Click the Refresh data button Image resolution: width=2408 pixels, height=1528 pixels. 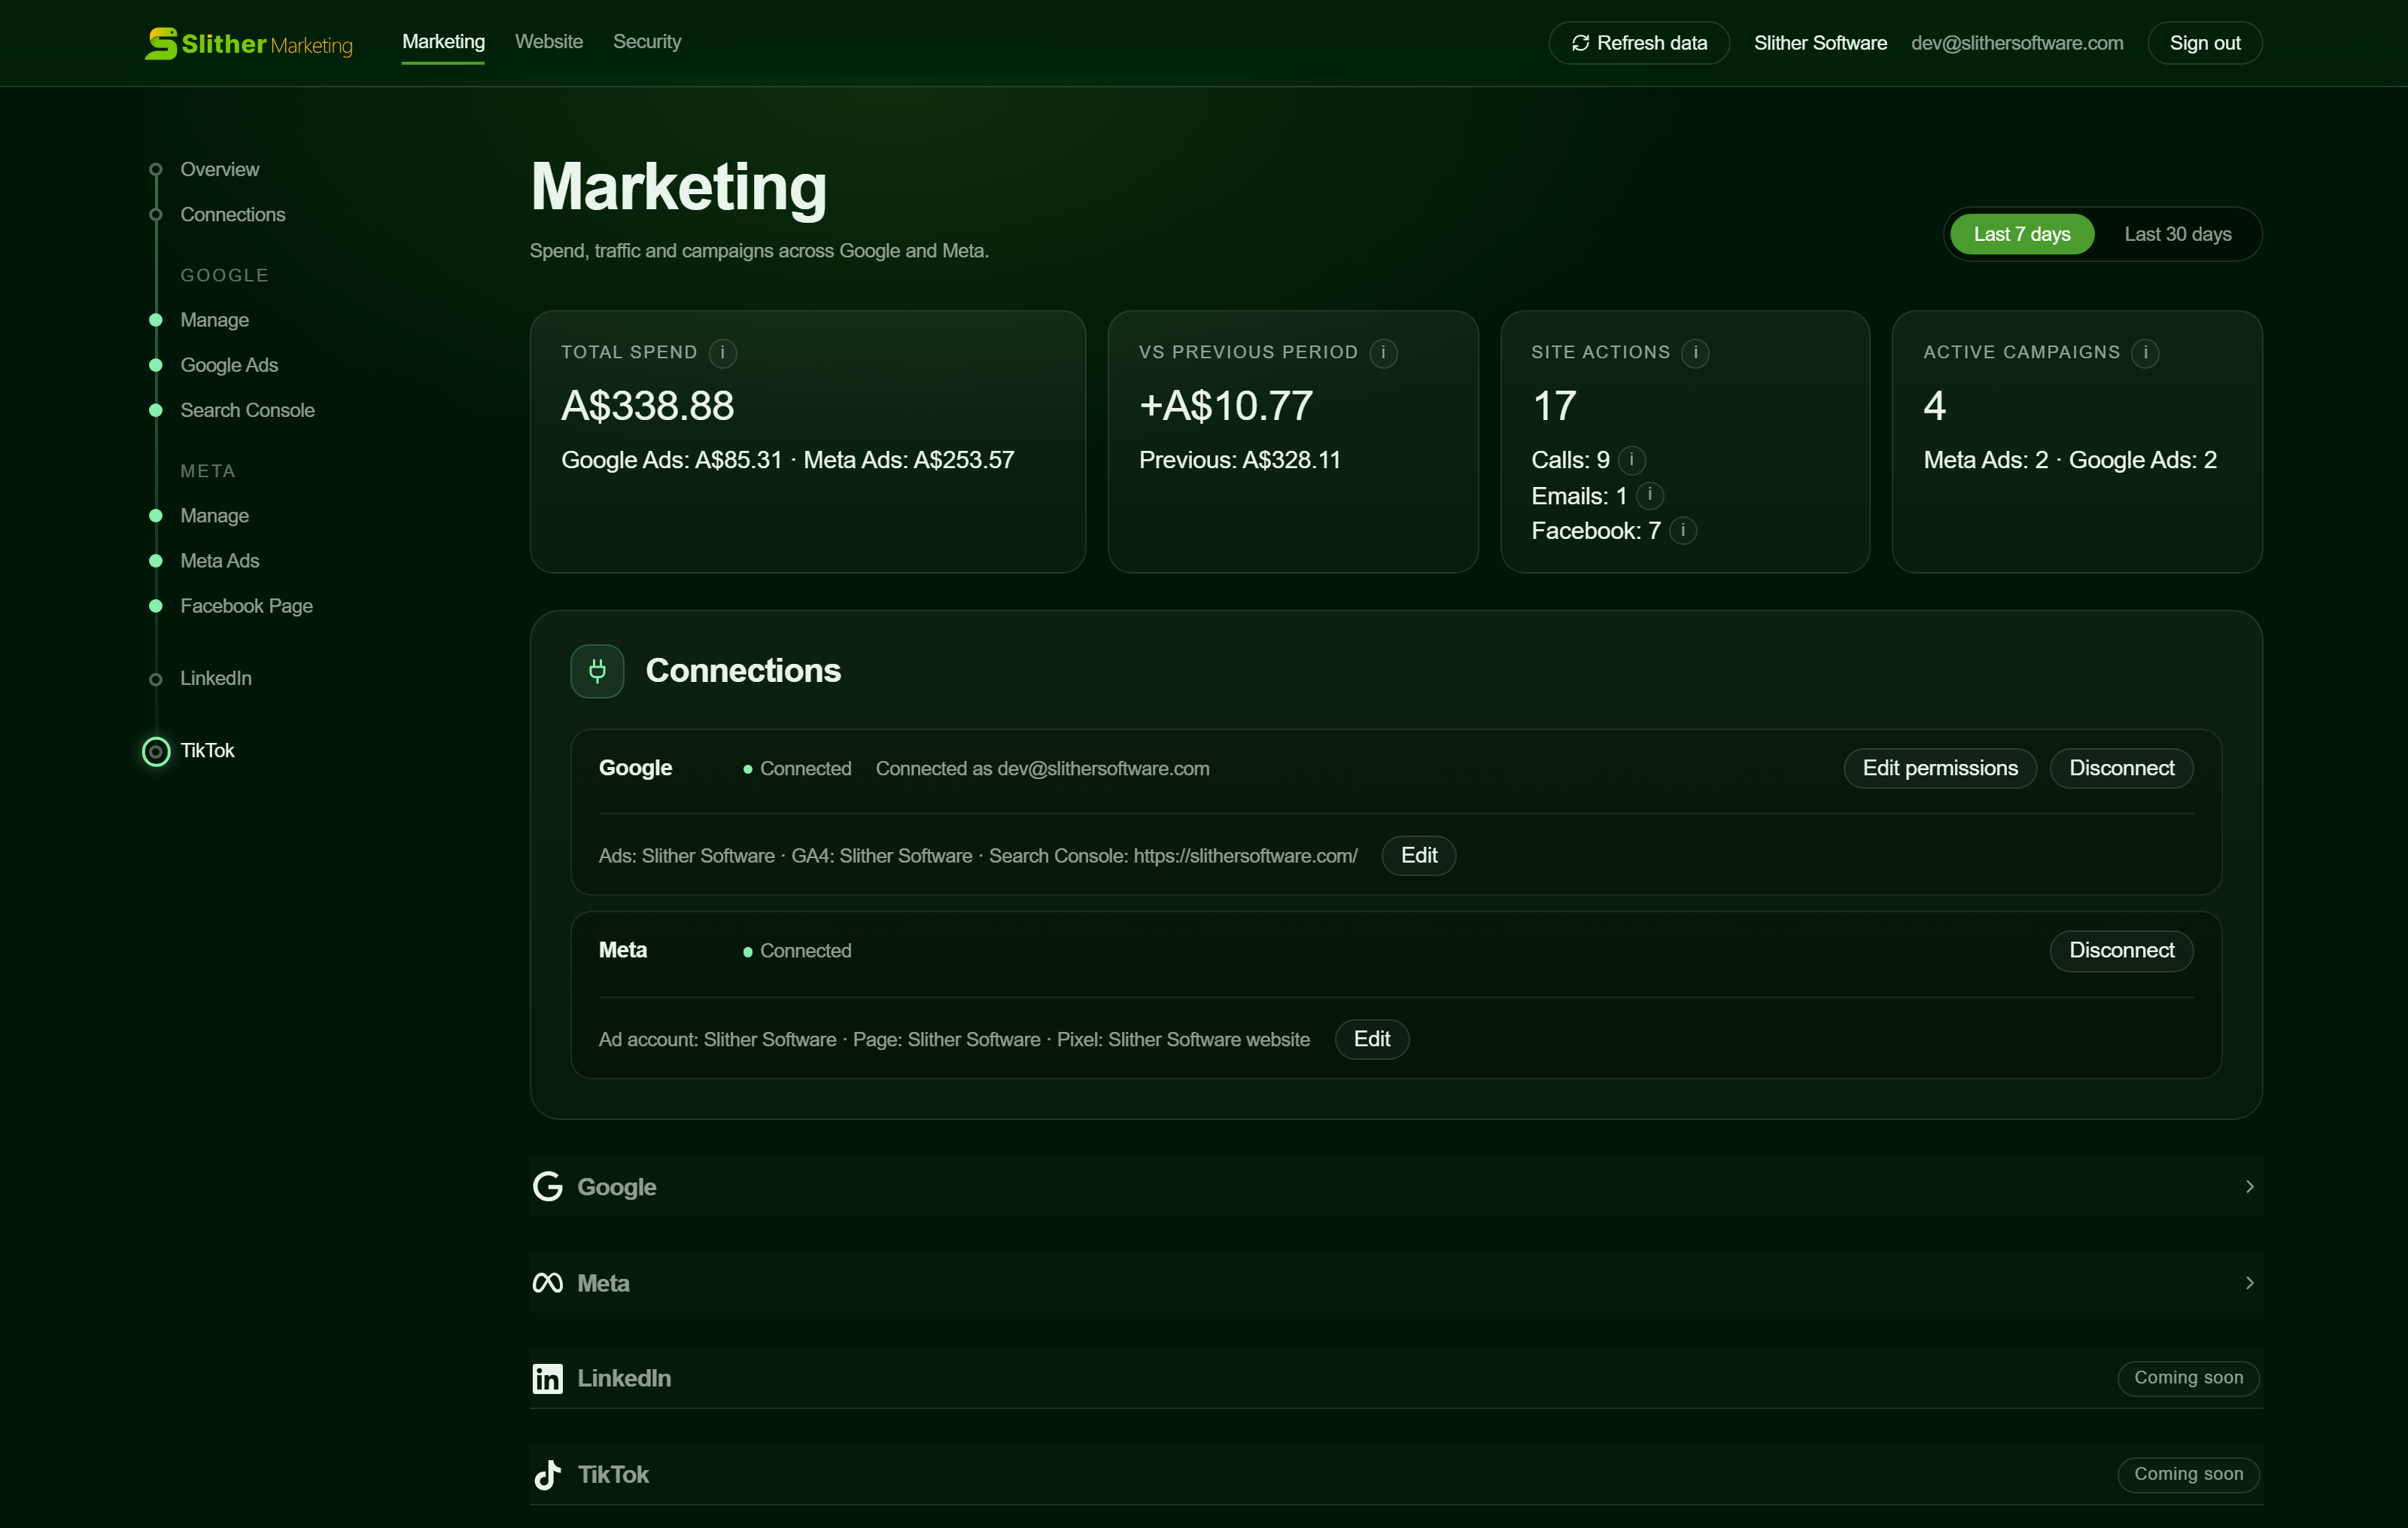[1639, 43]
